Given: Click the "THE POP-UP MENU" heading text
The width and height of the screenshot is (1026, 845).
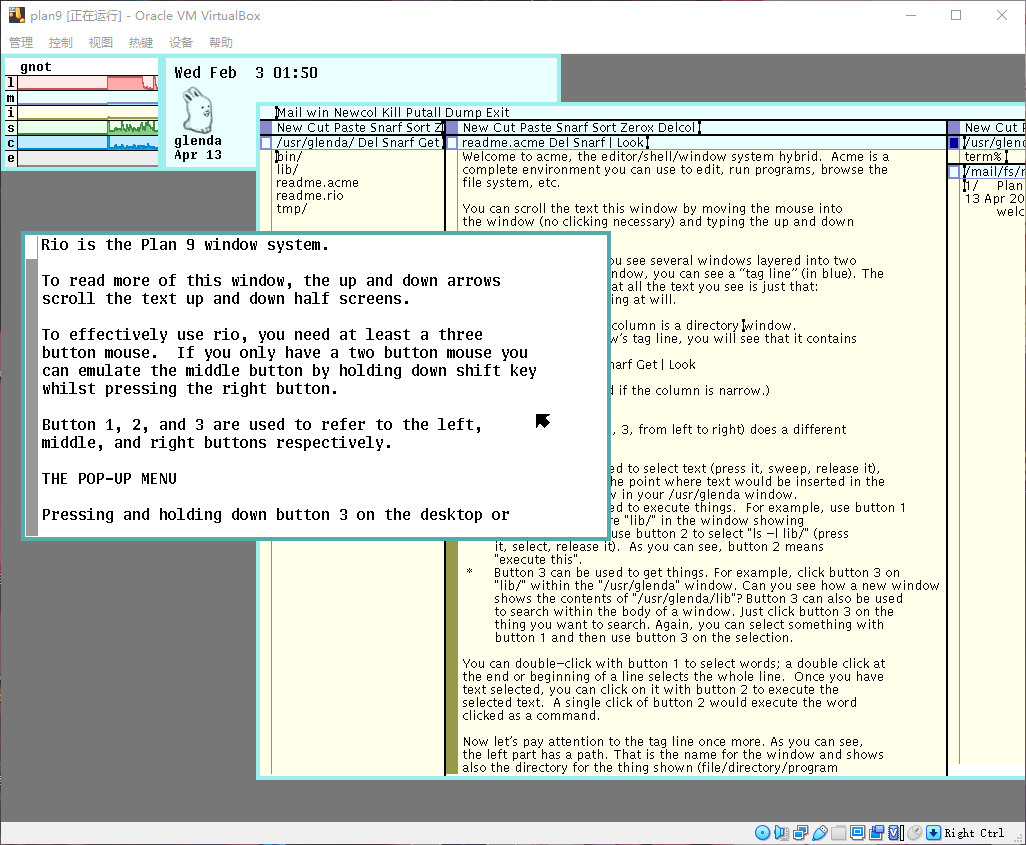Looking at the screenshot, I should coord(109,478).
